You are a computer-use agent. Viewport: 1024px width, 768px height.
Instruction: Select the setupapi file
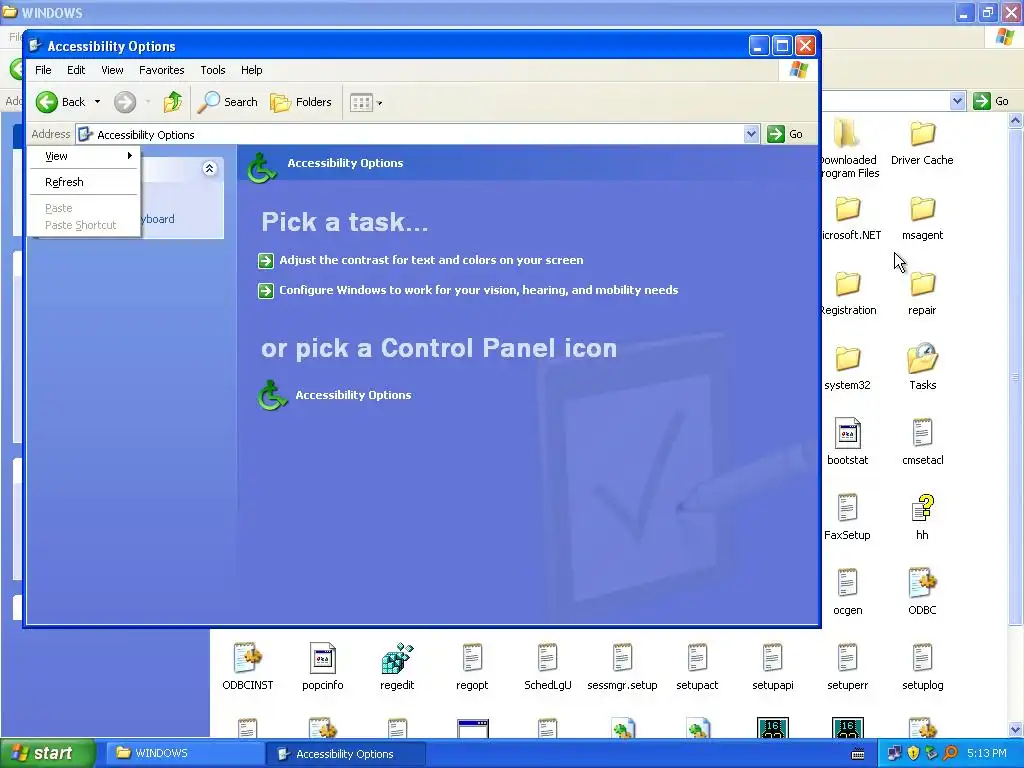point(773,667)
